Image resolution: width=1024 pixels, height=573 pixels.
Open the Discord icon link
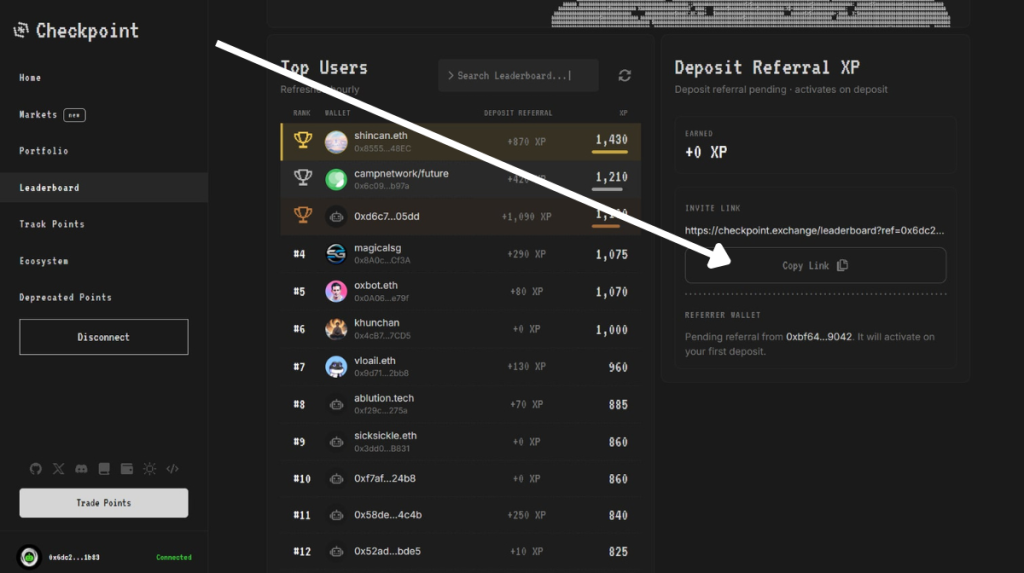pos(81,468)
